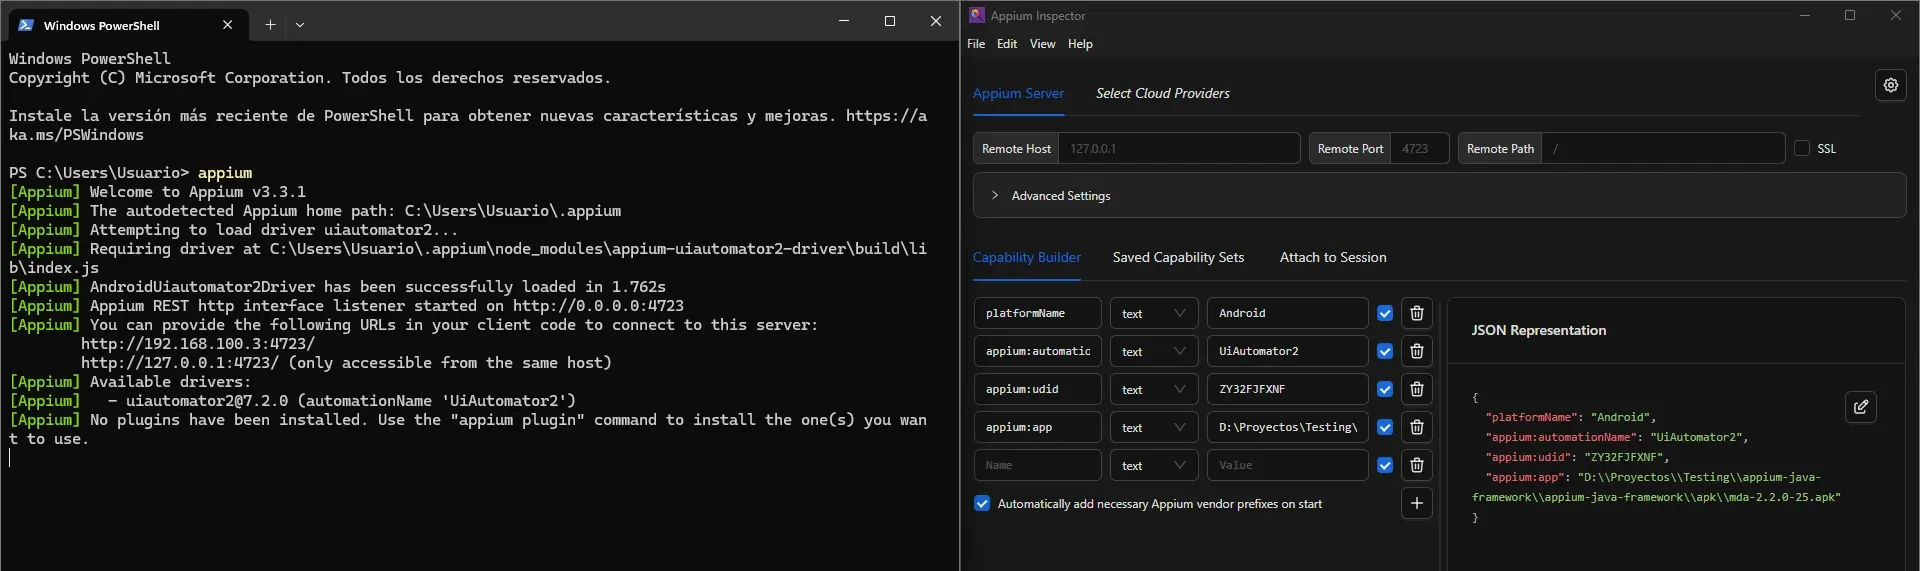The height and width of the screenshot is (571, 1920).
Task: Delete the appium:app capability row
Action: tap(1416, 427)
